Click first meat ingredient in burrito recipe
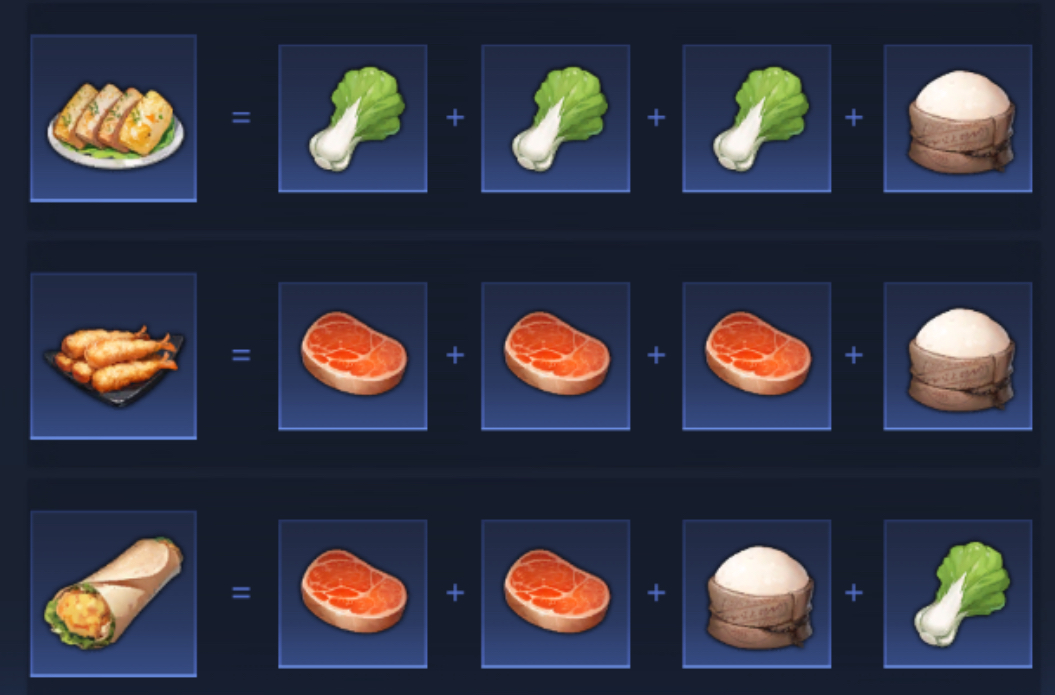1055x695 pixels. click(x=353, y=593)
